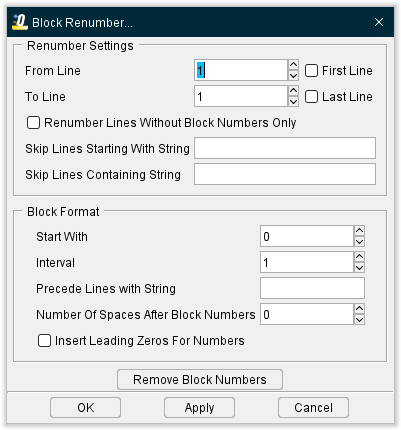Raise the Start With value by one step
This screenshot has height=430, width=401.
[359, 231]
